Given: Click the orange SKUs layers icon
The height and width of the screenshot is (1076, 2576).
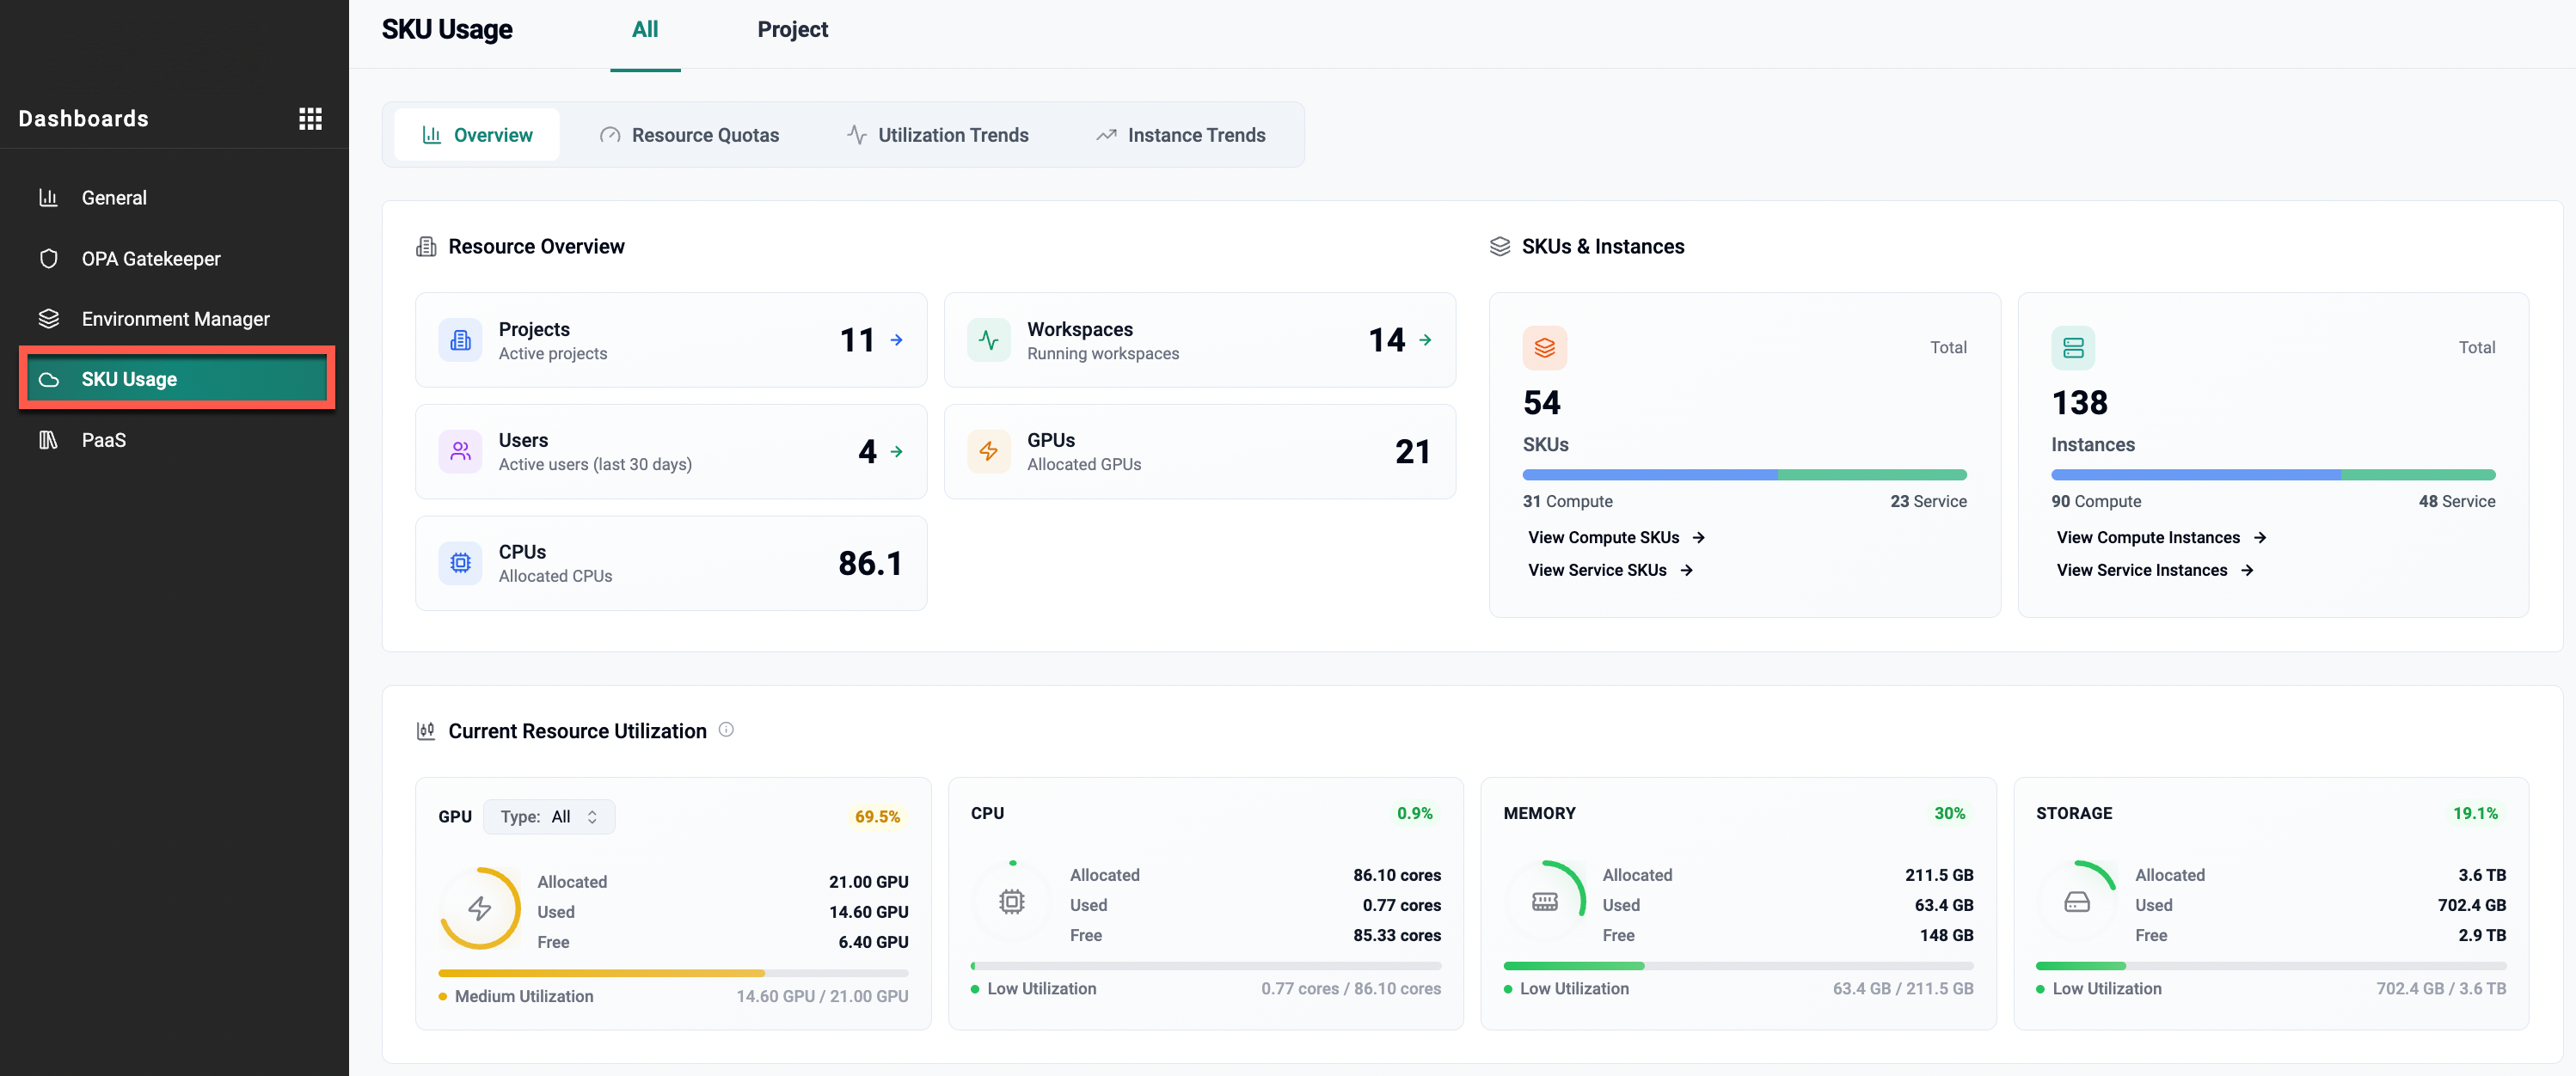Looking at the screenshot, I should pyautogui.click(x=1544, y=348).
